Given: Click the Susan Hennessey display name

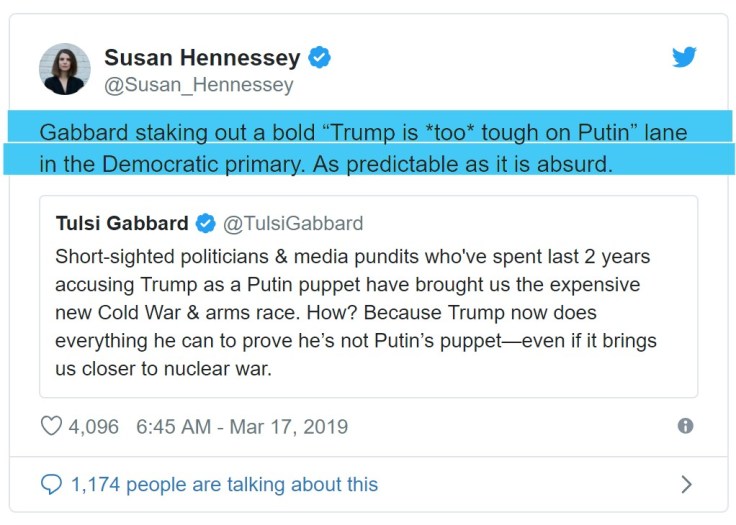Looking at the screenshot, I should coord(202,58).
